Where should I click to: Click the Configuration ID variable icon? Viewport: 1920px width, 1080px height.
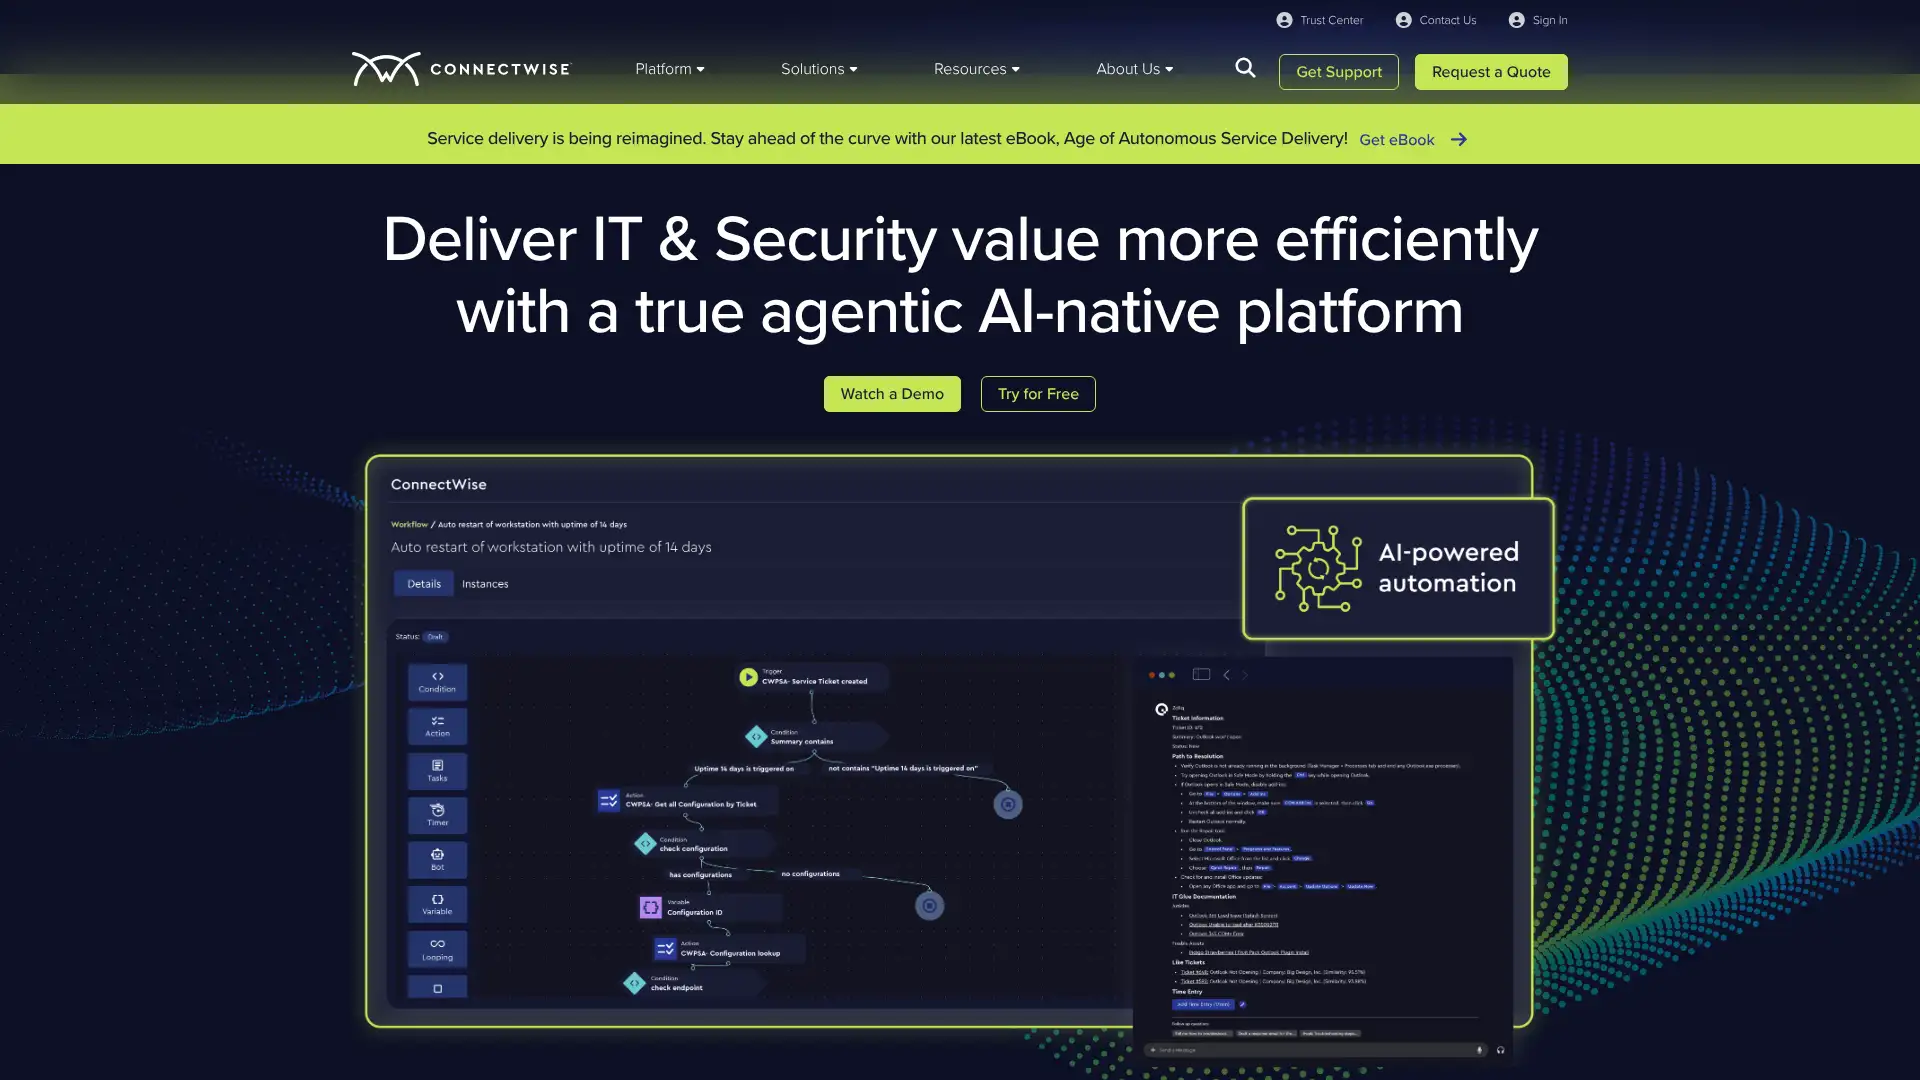click(x=650, y=907)
